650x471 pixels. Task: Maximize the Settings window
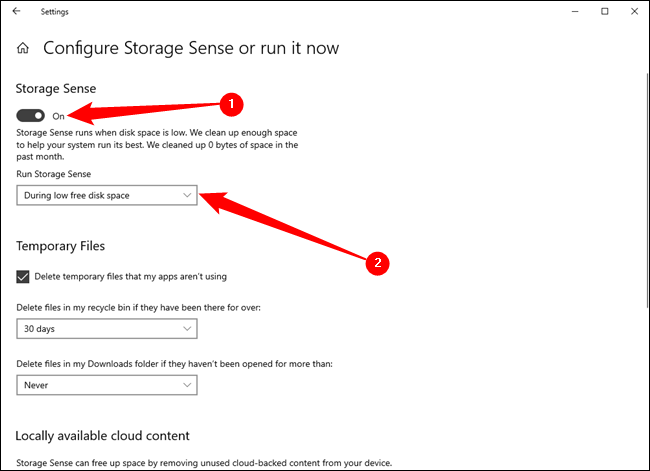pyautogui.click(x=605, y=11)
